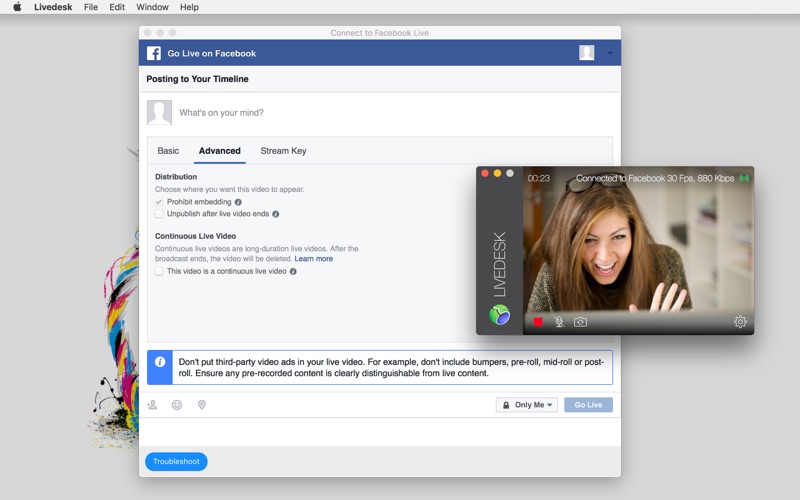Stop the live recording with red square

538,322
